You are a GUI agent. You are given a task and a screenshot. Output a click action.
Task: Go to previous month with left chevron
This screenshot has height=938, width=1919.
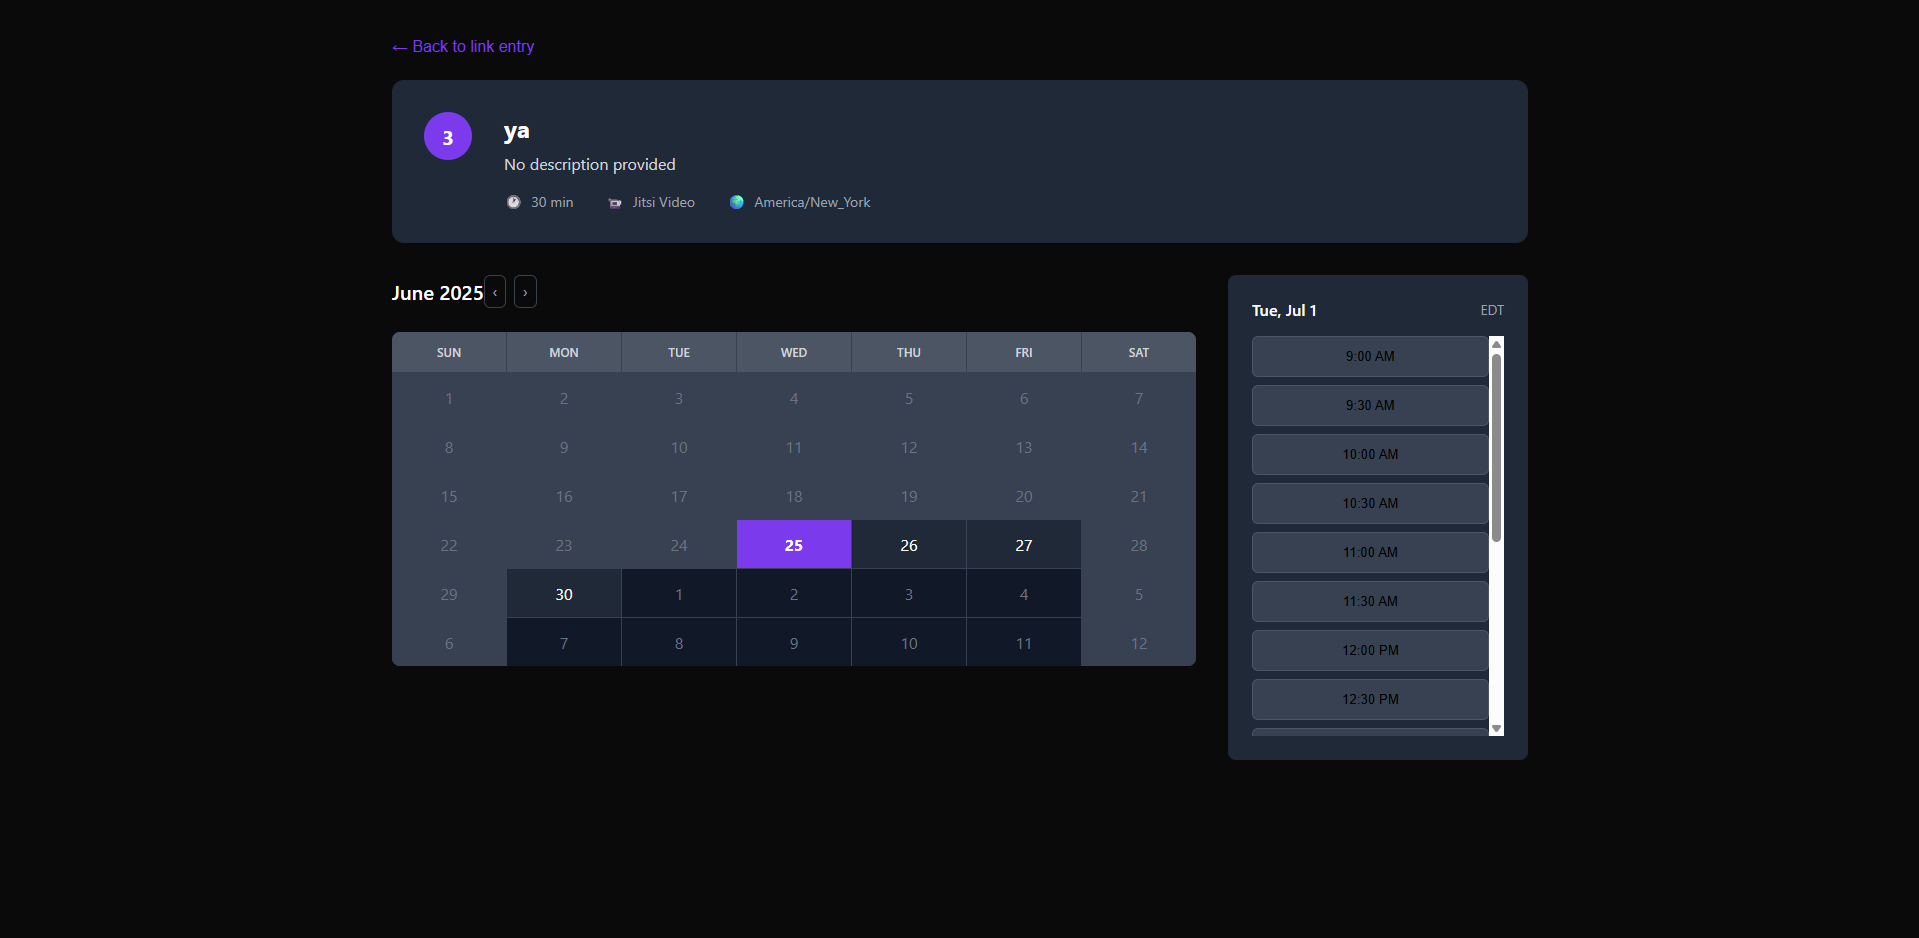495,292
